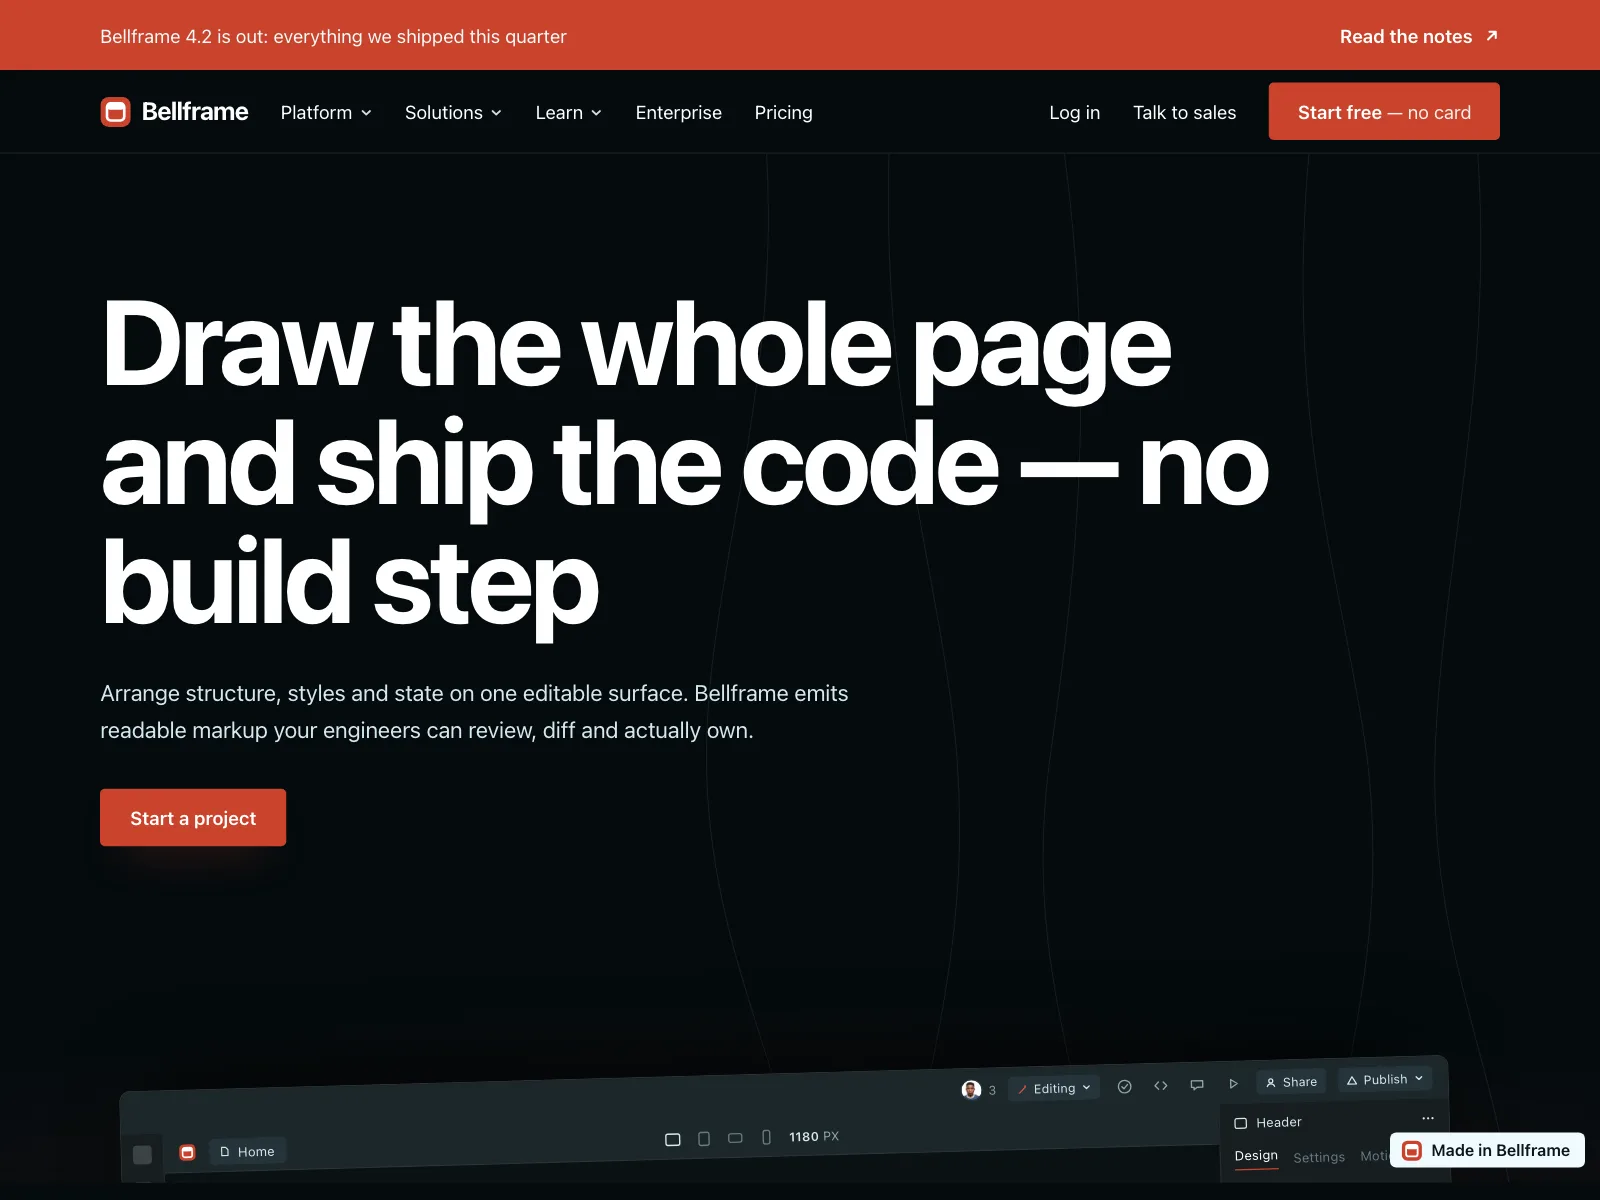This screenshot has height=1200, width=1600.
Task: Click the arrow icon beside Read the notes
Action: click(x=1492, y=36)
